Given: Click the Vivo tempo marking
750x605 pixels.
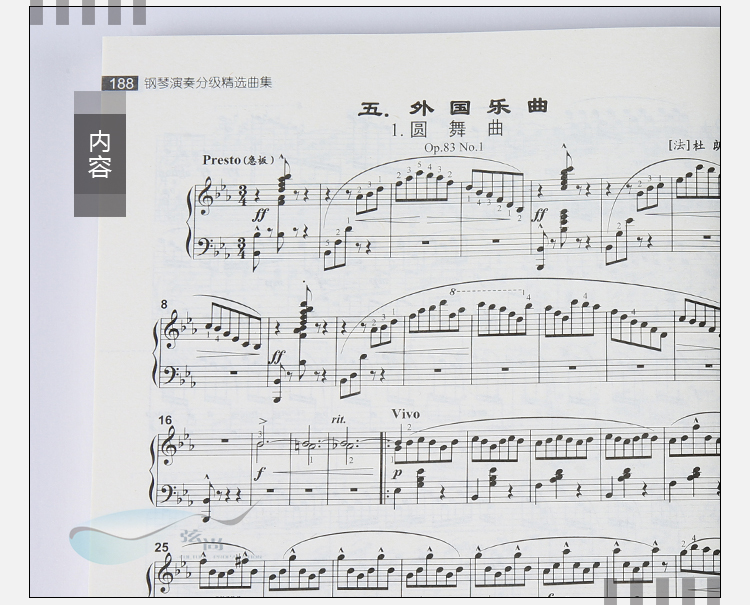Looking at the screenshot, I should click(406, 414).
